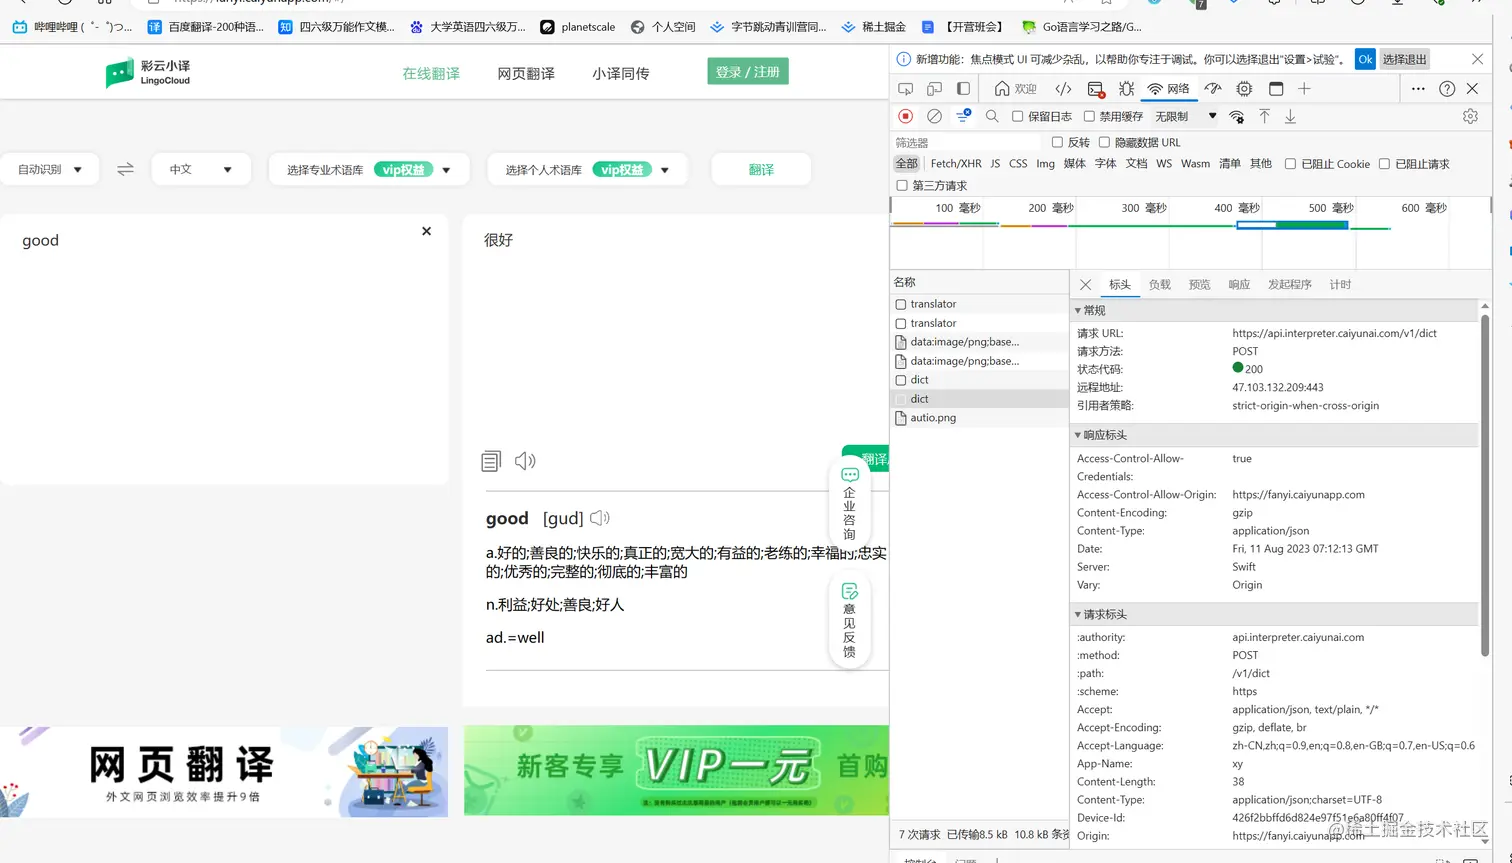Toggle inspect element picker in DevTools

[906, 88]
